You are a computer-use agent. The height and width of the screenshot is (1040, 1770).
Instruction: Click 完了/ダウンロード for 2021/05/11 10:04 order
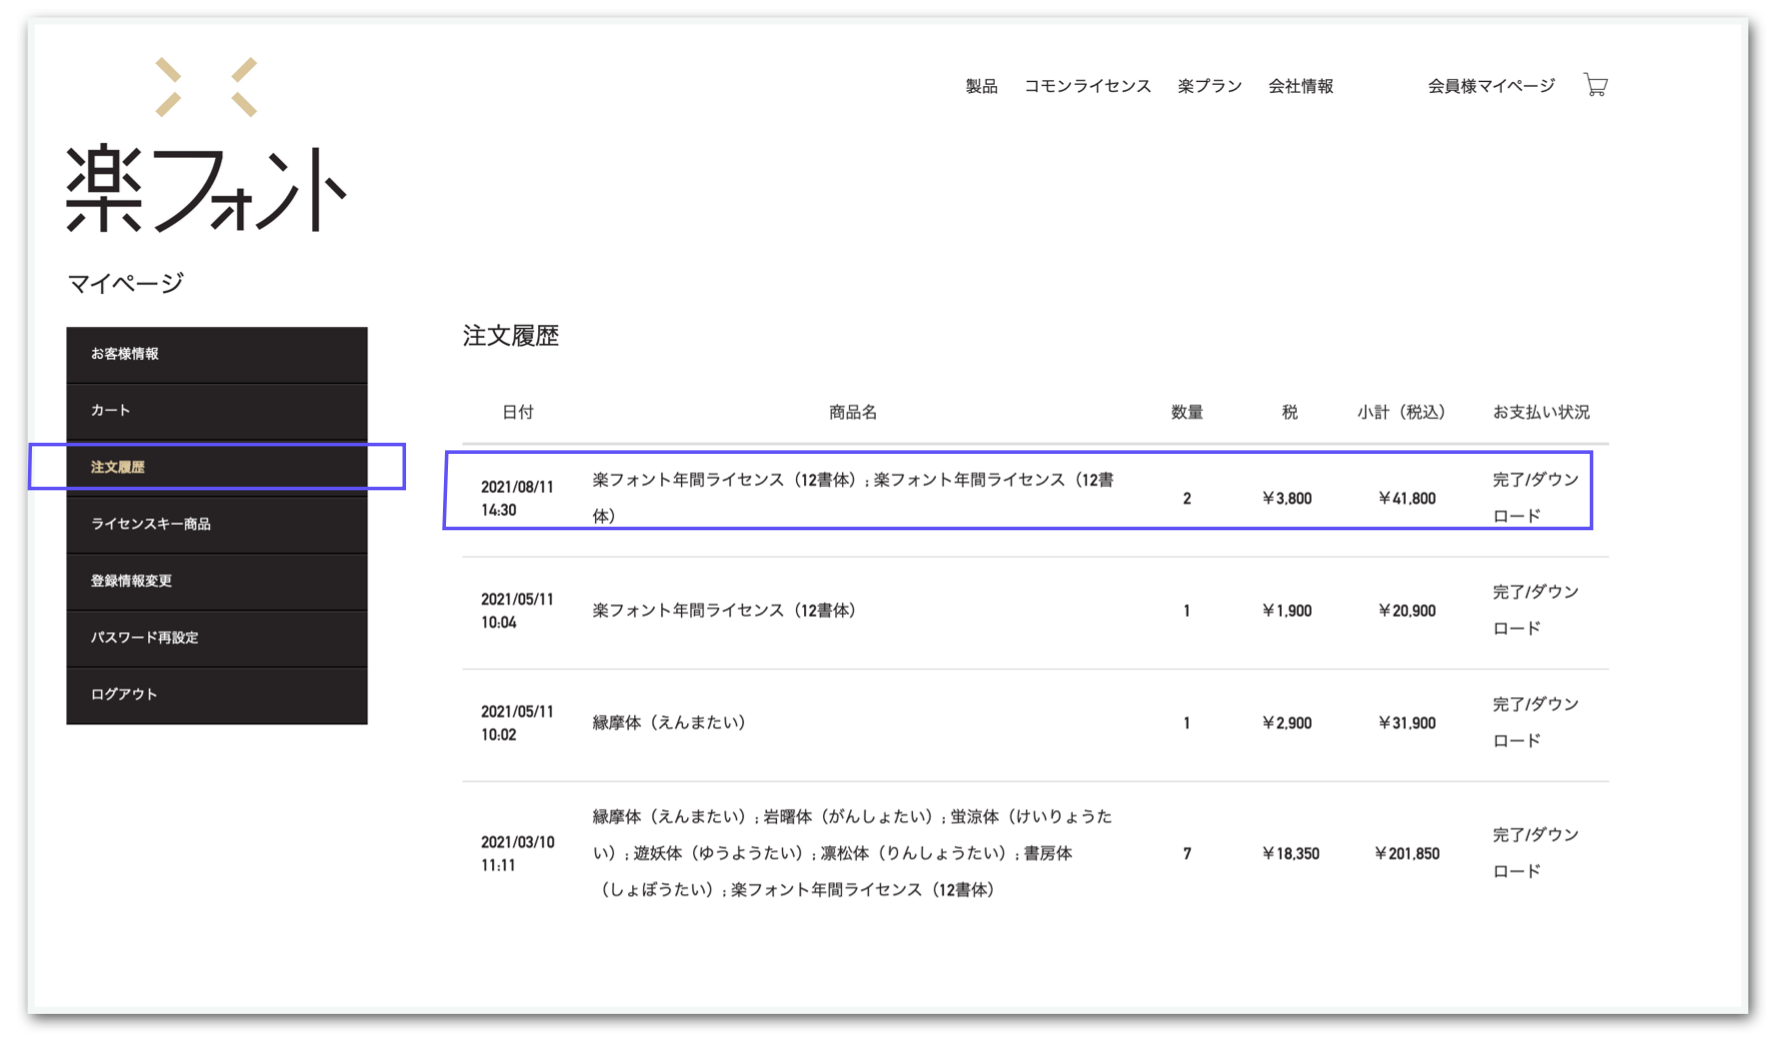(1534, 610)
